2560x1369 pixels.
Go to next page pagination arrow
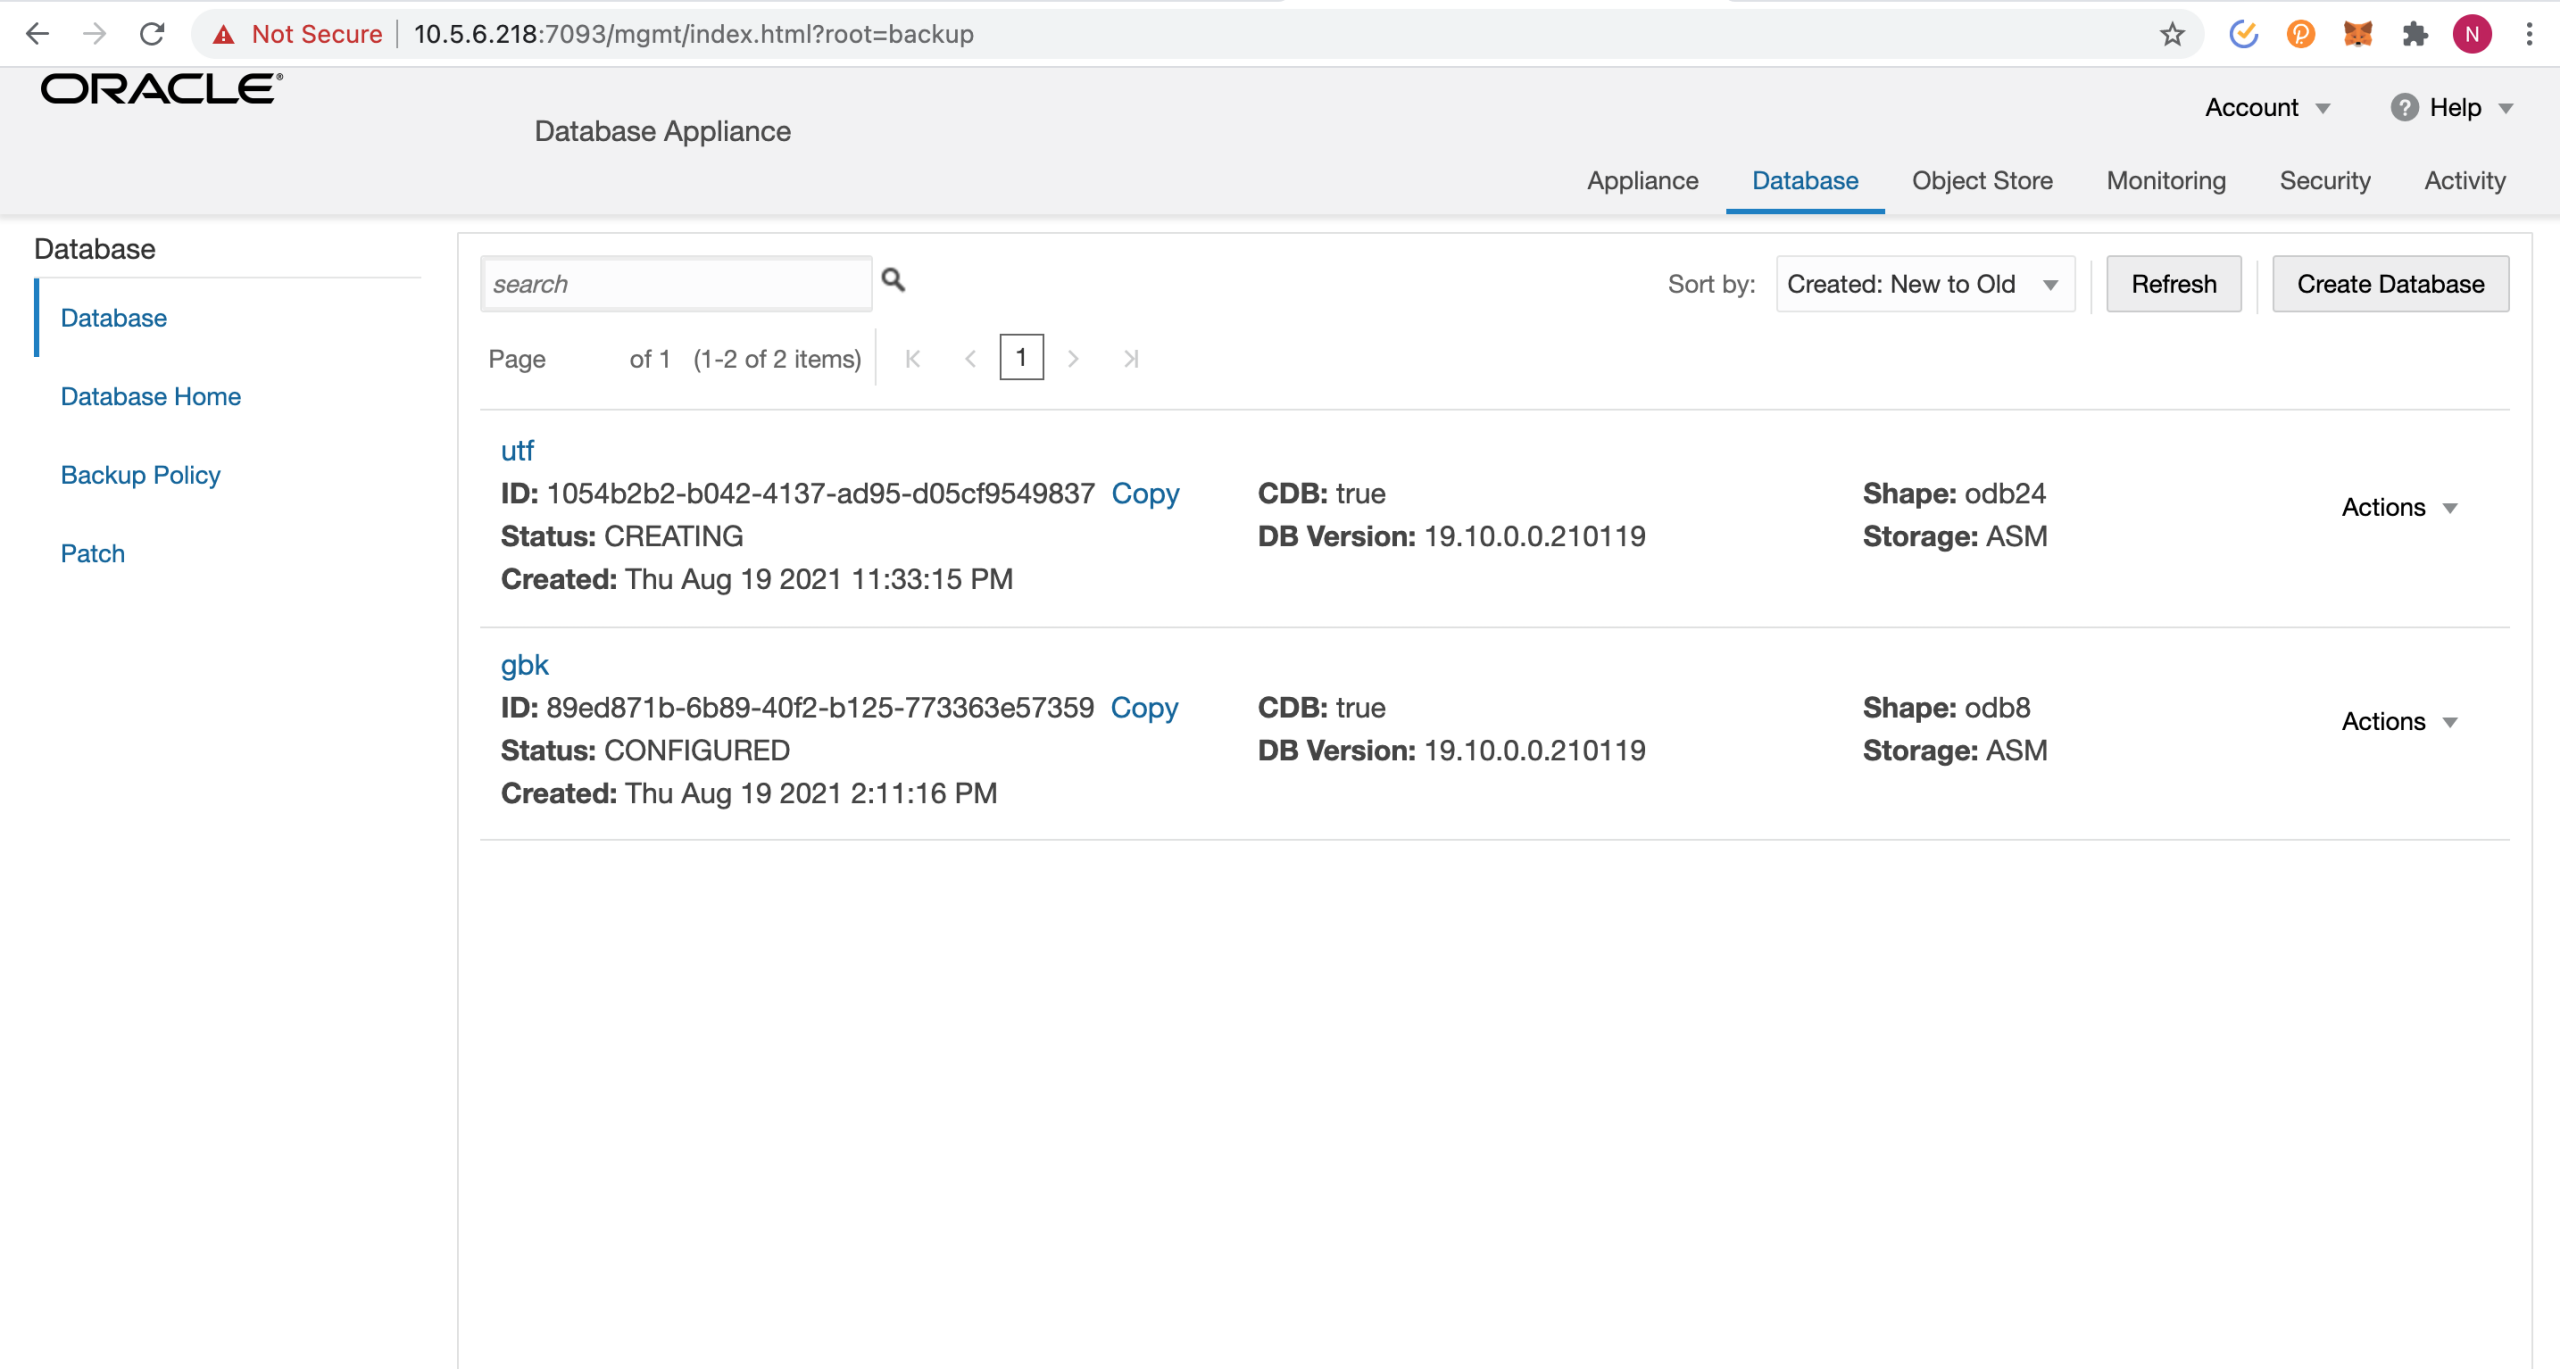click(1073, 359)
